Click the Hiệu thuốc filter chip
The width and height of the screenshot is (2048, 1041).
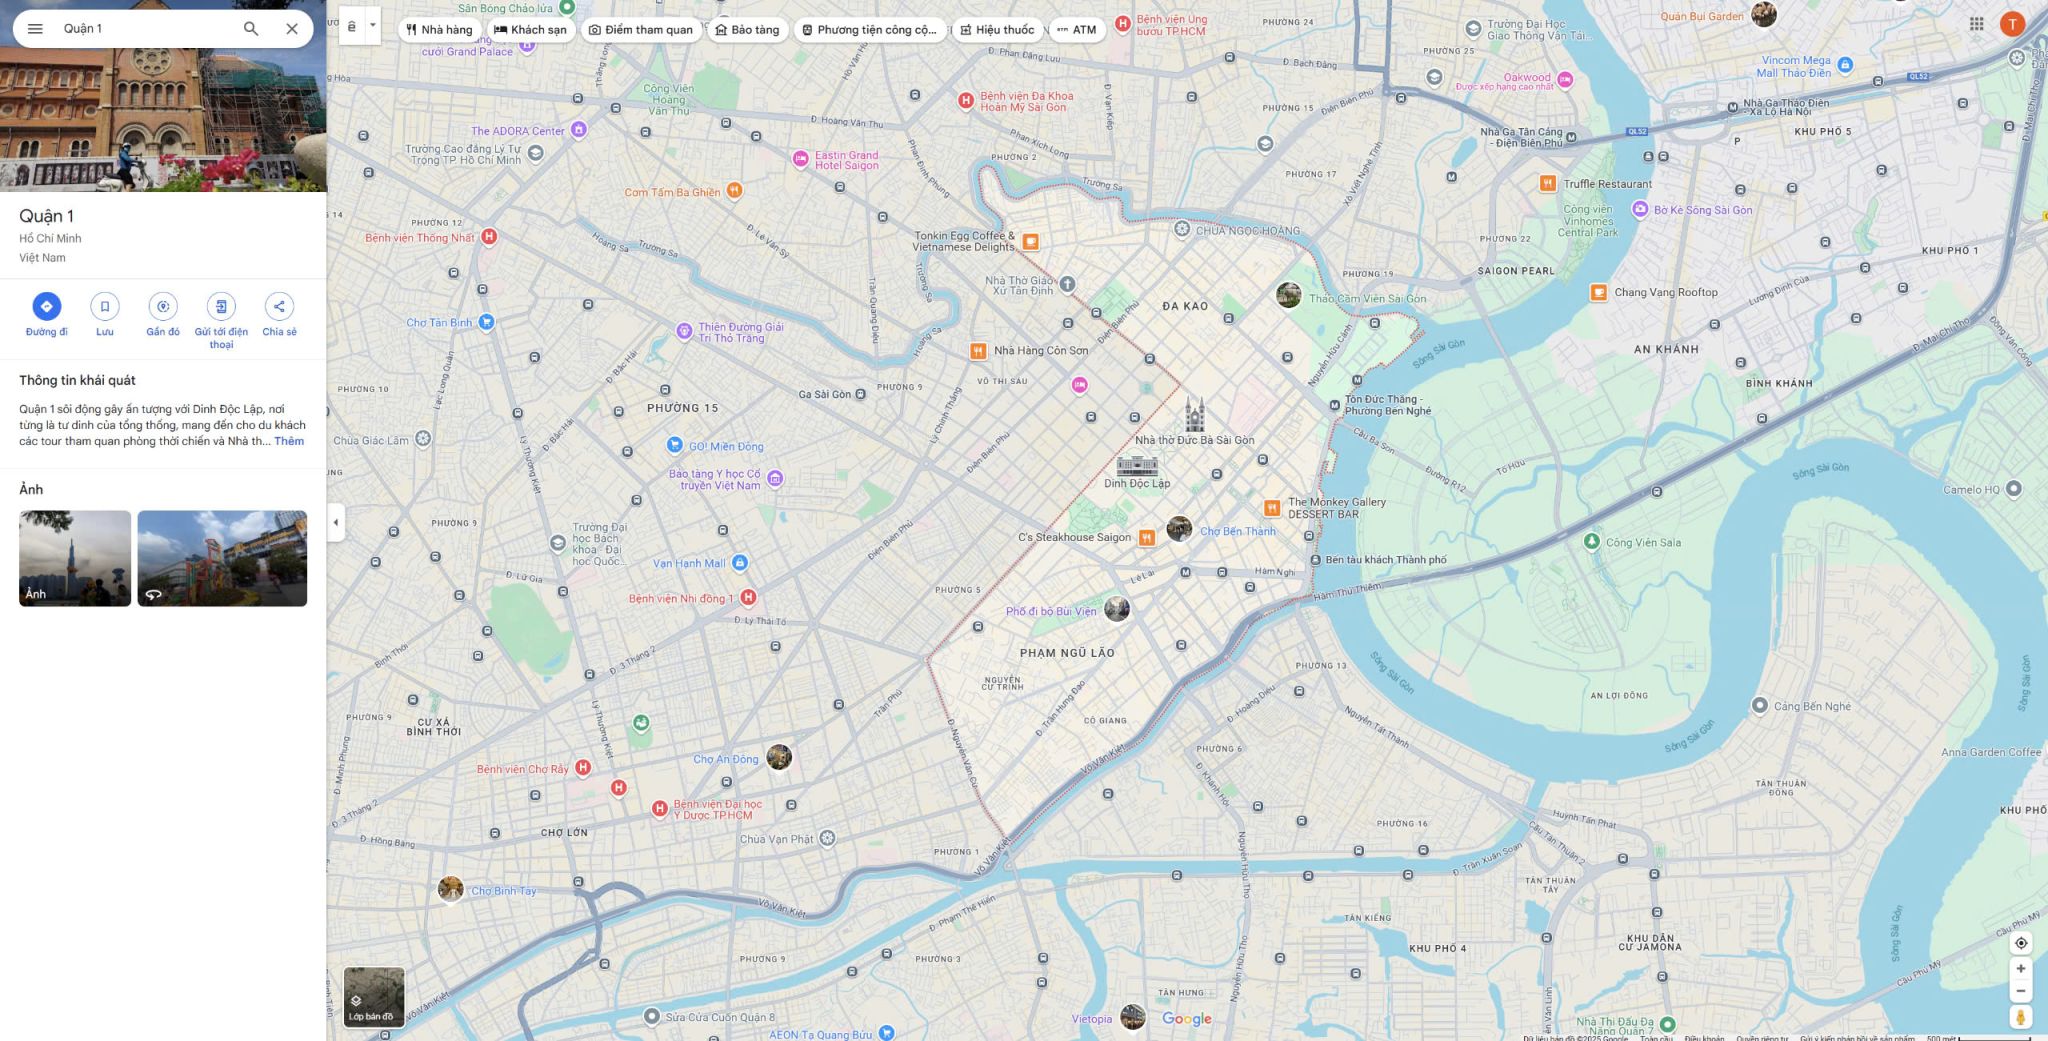coord(997,30)
